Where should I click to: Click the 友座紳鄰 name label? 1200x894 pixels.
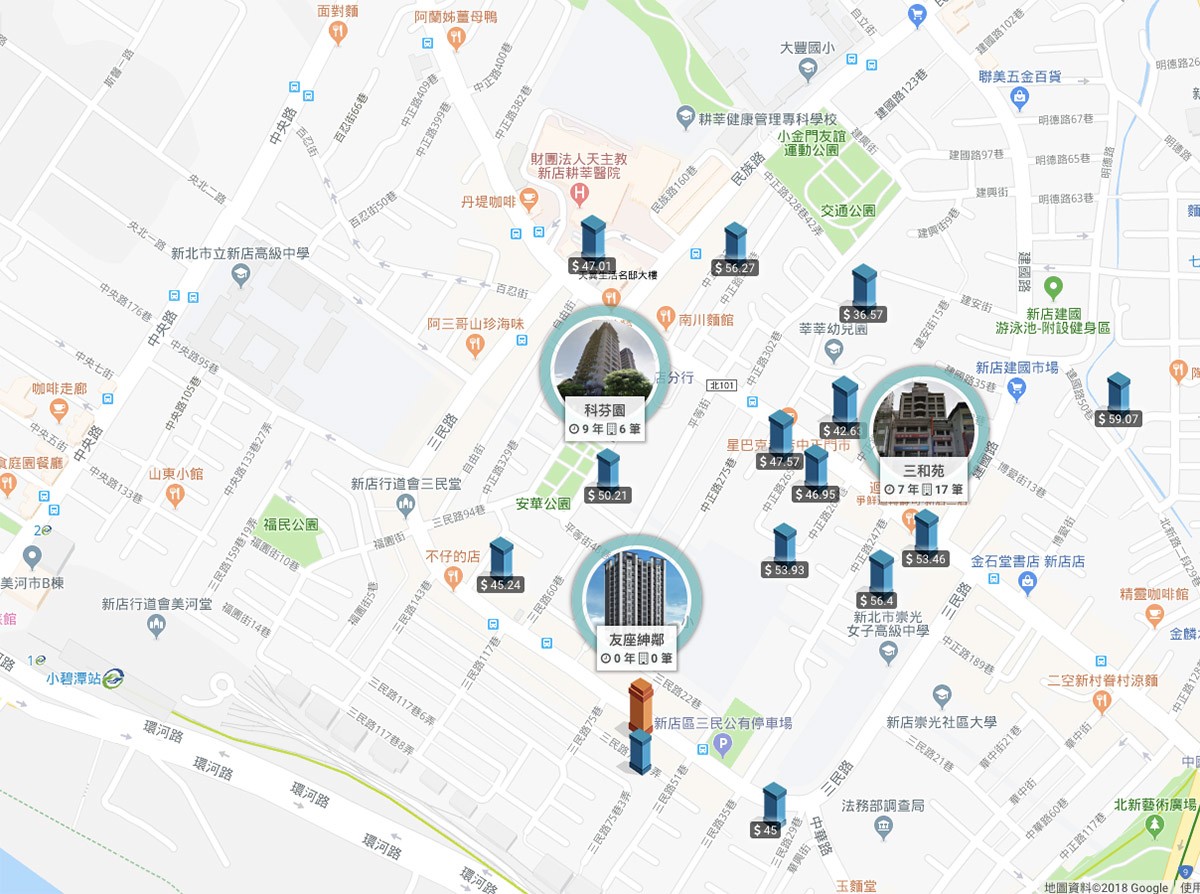click(x=637, y=638)
